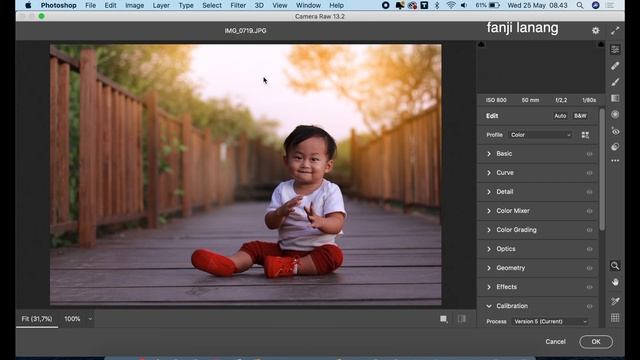This screenshot has height=360, width=640.
Task: Toggle visibility eye for Basic panel
Action: coord(589,154)
